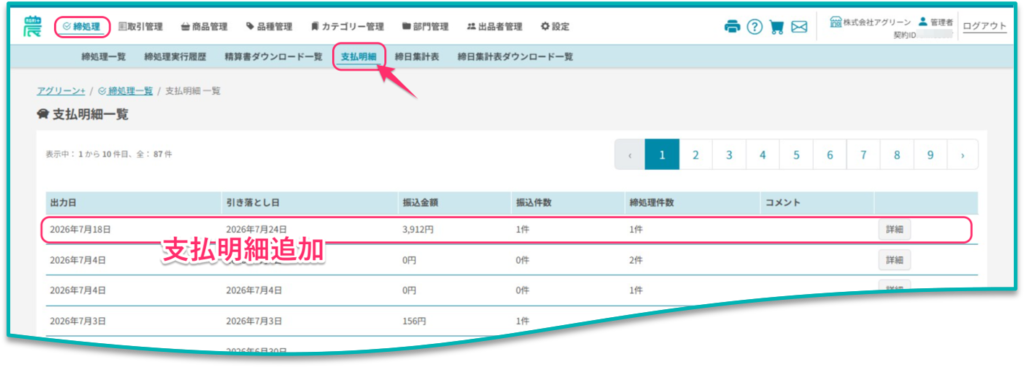Open the 設定 menu
The height and width of the screenshot is (367, 1024).
555,27
